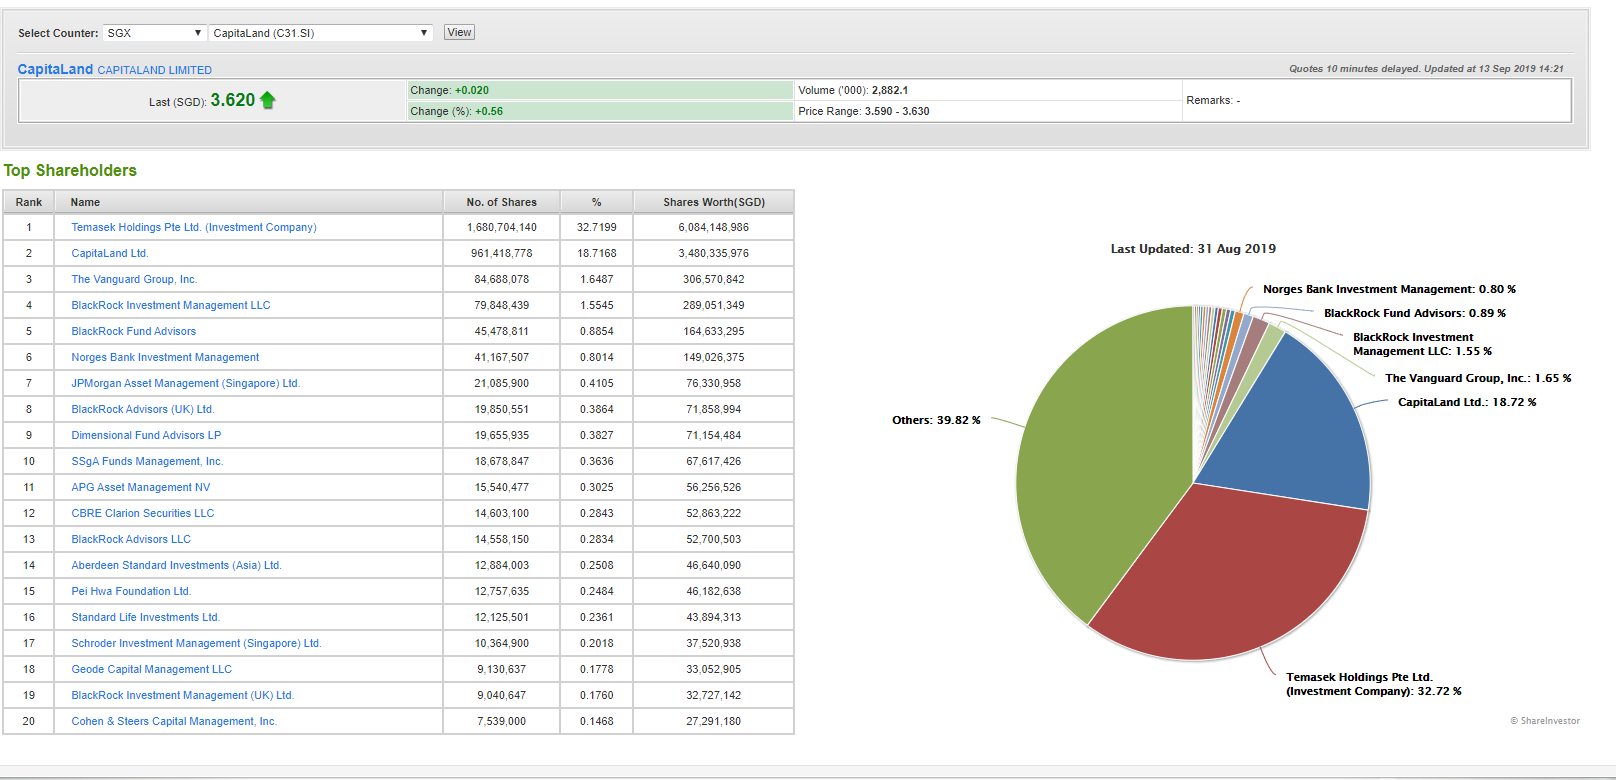This screenshot has height=780, width=1616.
Task: Click the View button
Action: point(459,32)
